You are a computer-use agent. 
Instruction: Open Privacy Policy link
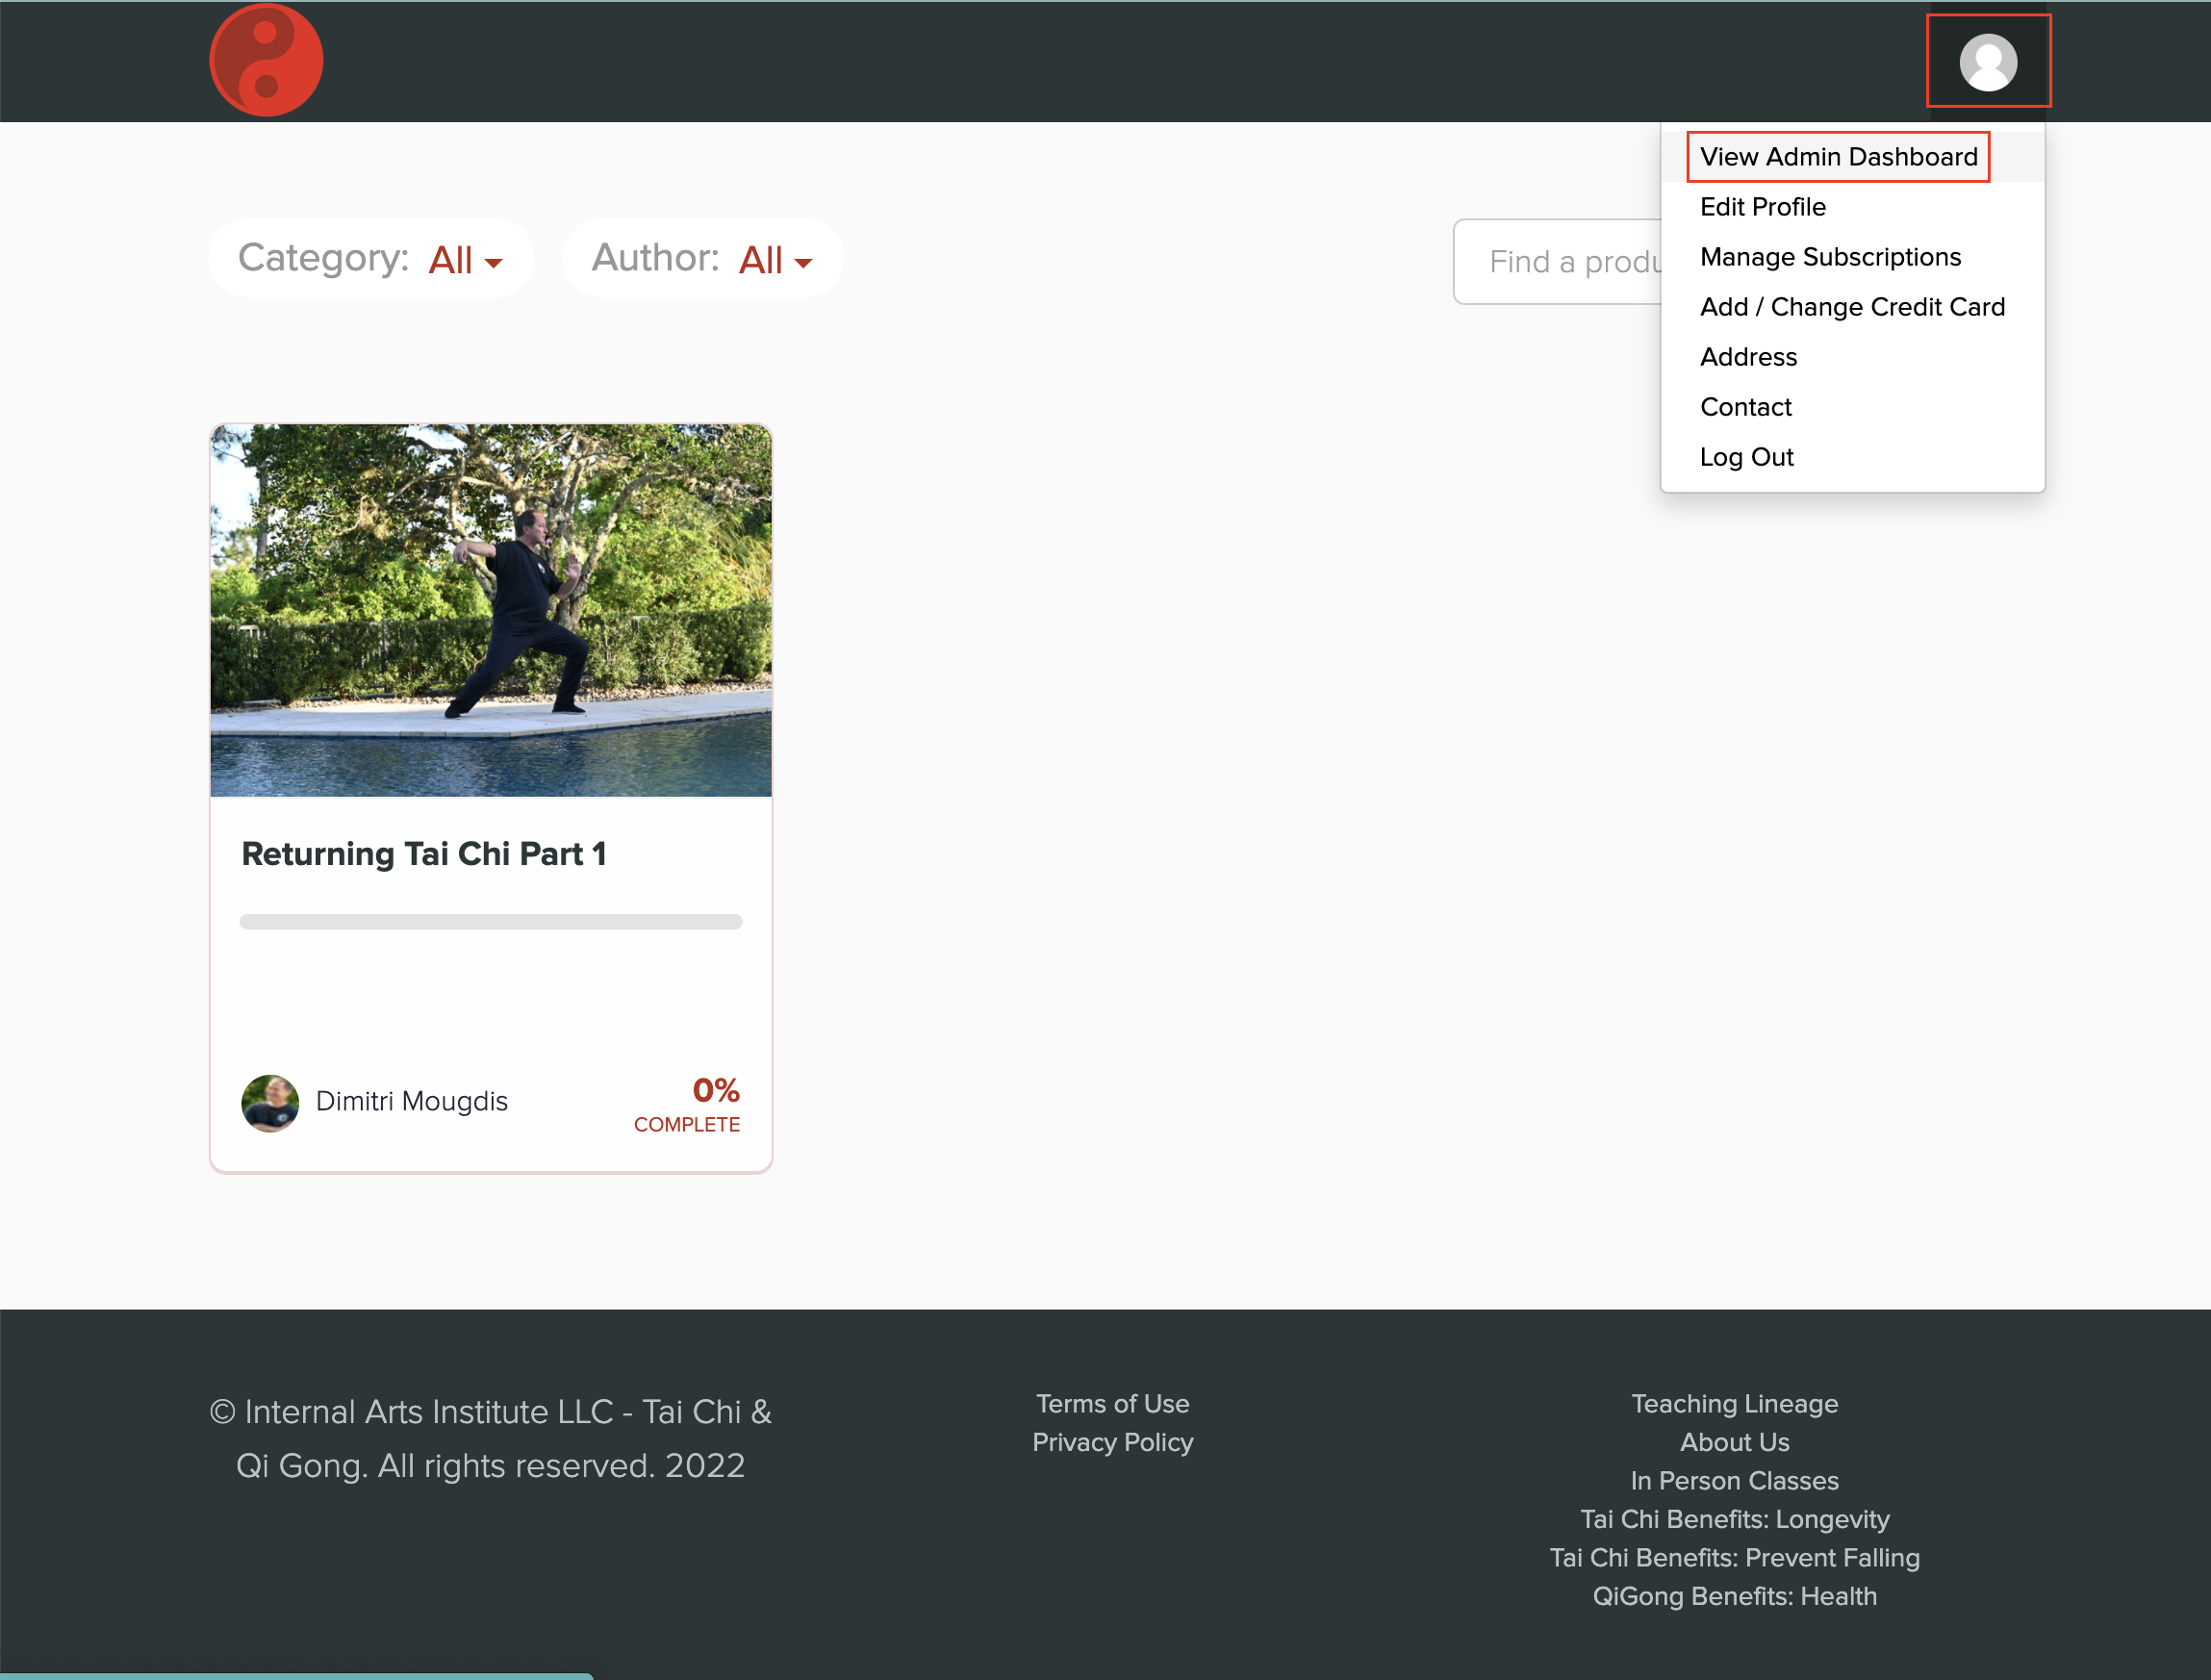(1113, 1442)
